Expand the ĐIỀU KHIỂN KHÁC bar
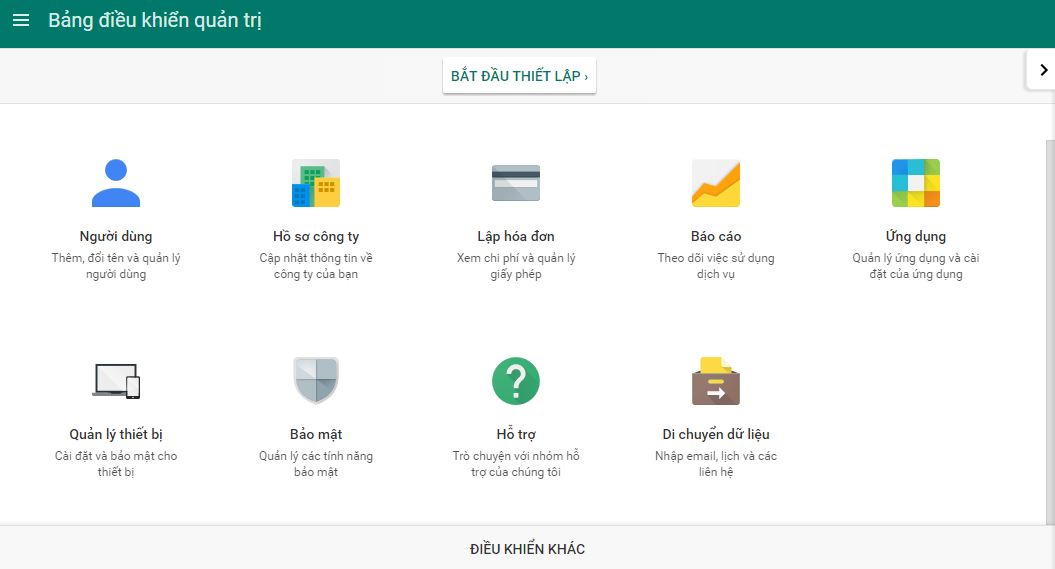1055x569 pixels. [528, 549]
